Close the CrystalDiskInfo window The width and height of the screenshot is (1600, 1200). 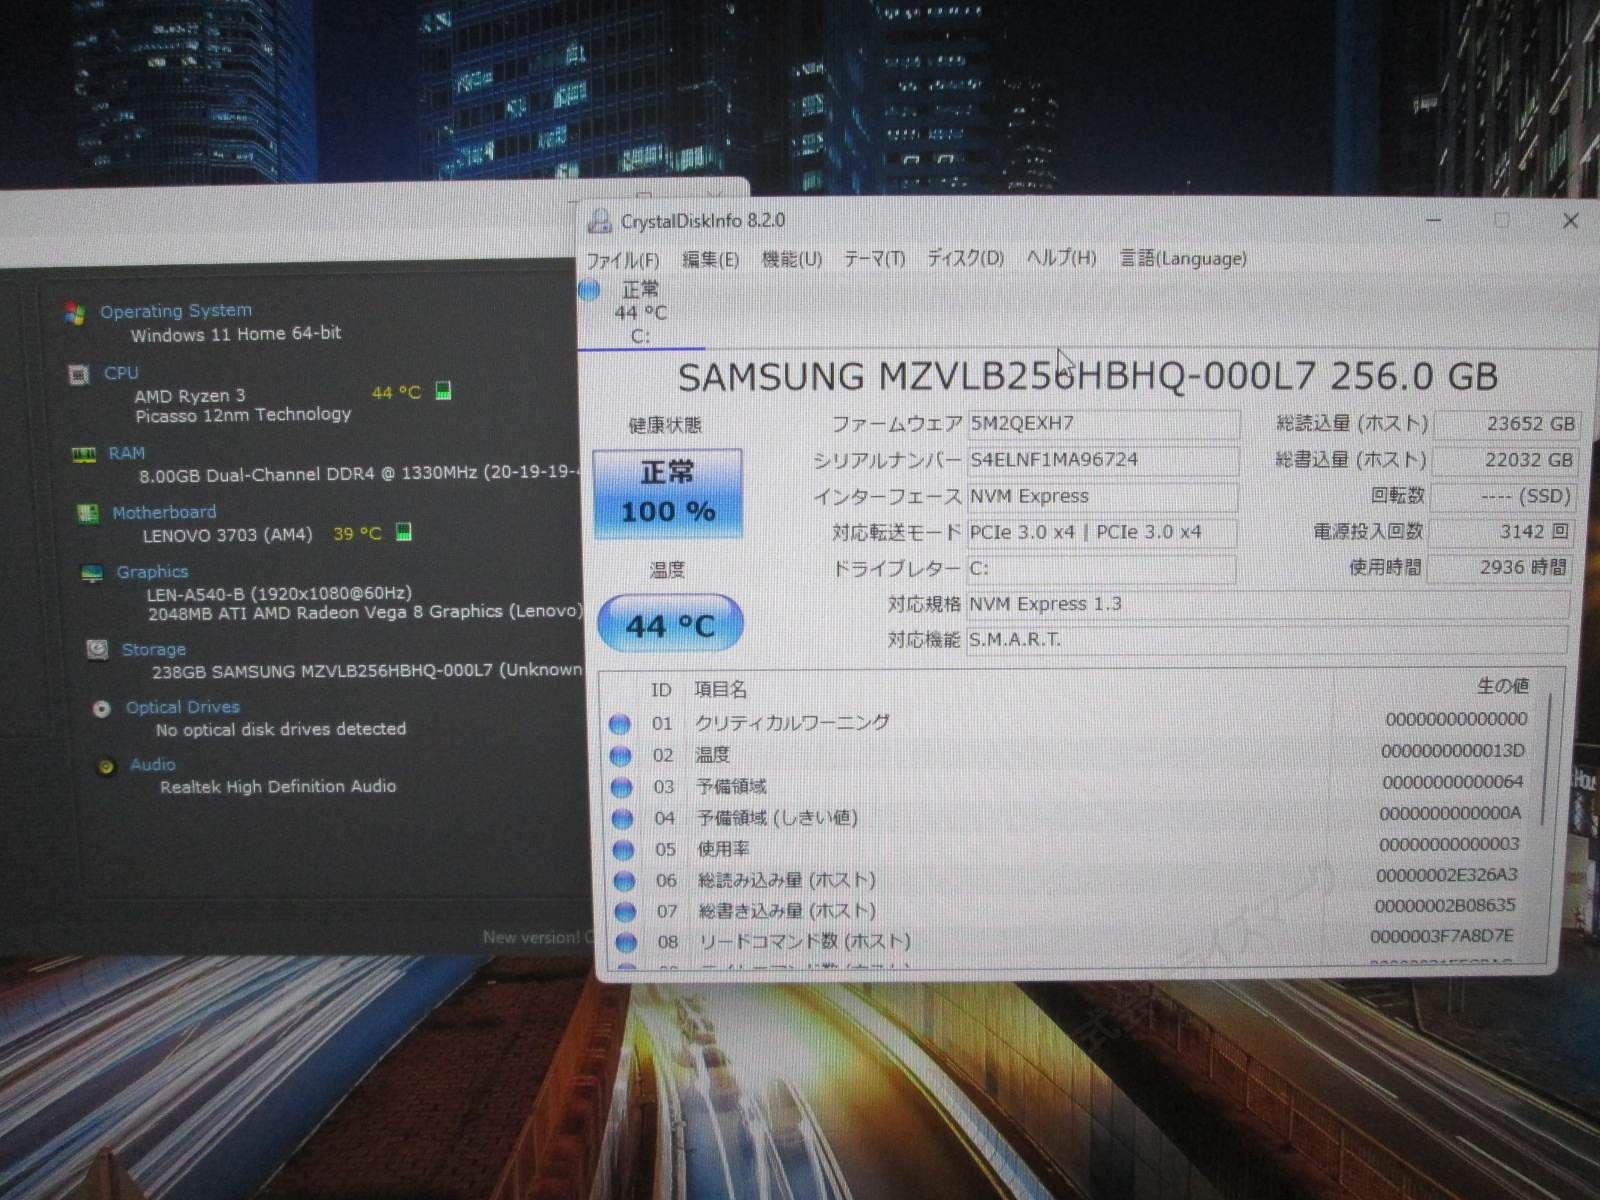pyautogui.click(x=1570, y=221)
